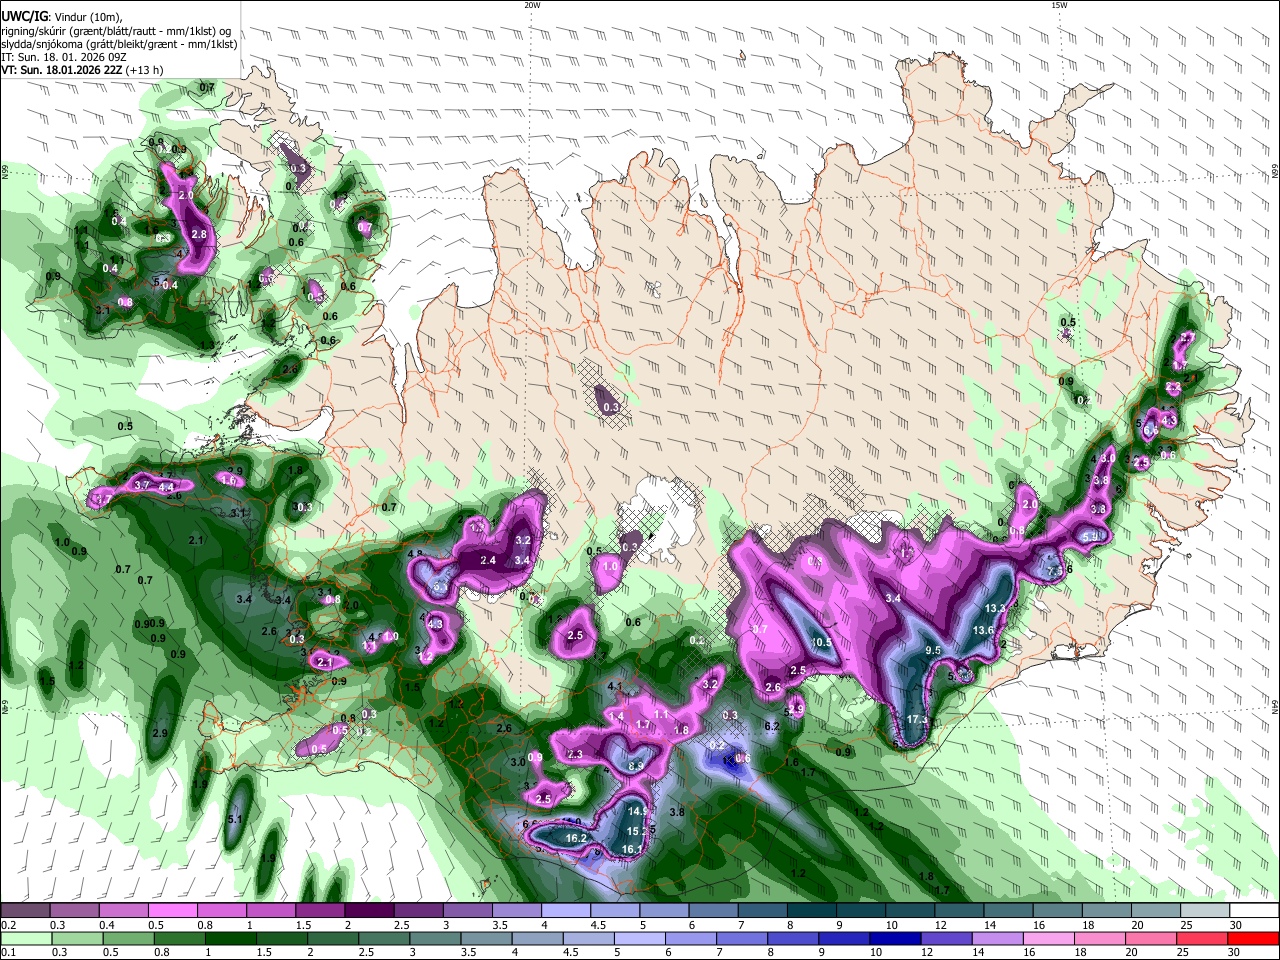Screen dimensions: 1280x960
Task: Click the 2.8 value in the Westfjords
Action: coord(198,234)
